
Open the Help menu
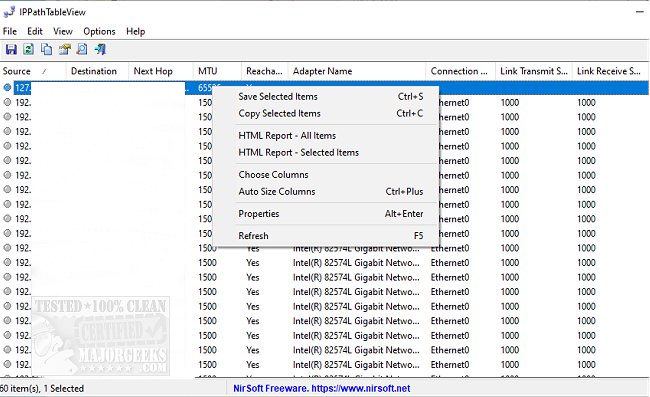click(136, 31)
